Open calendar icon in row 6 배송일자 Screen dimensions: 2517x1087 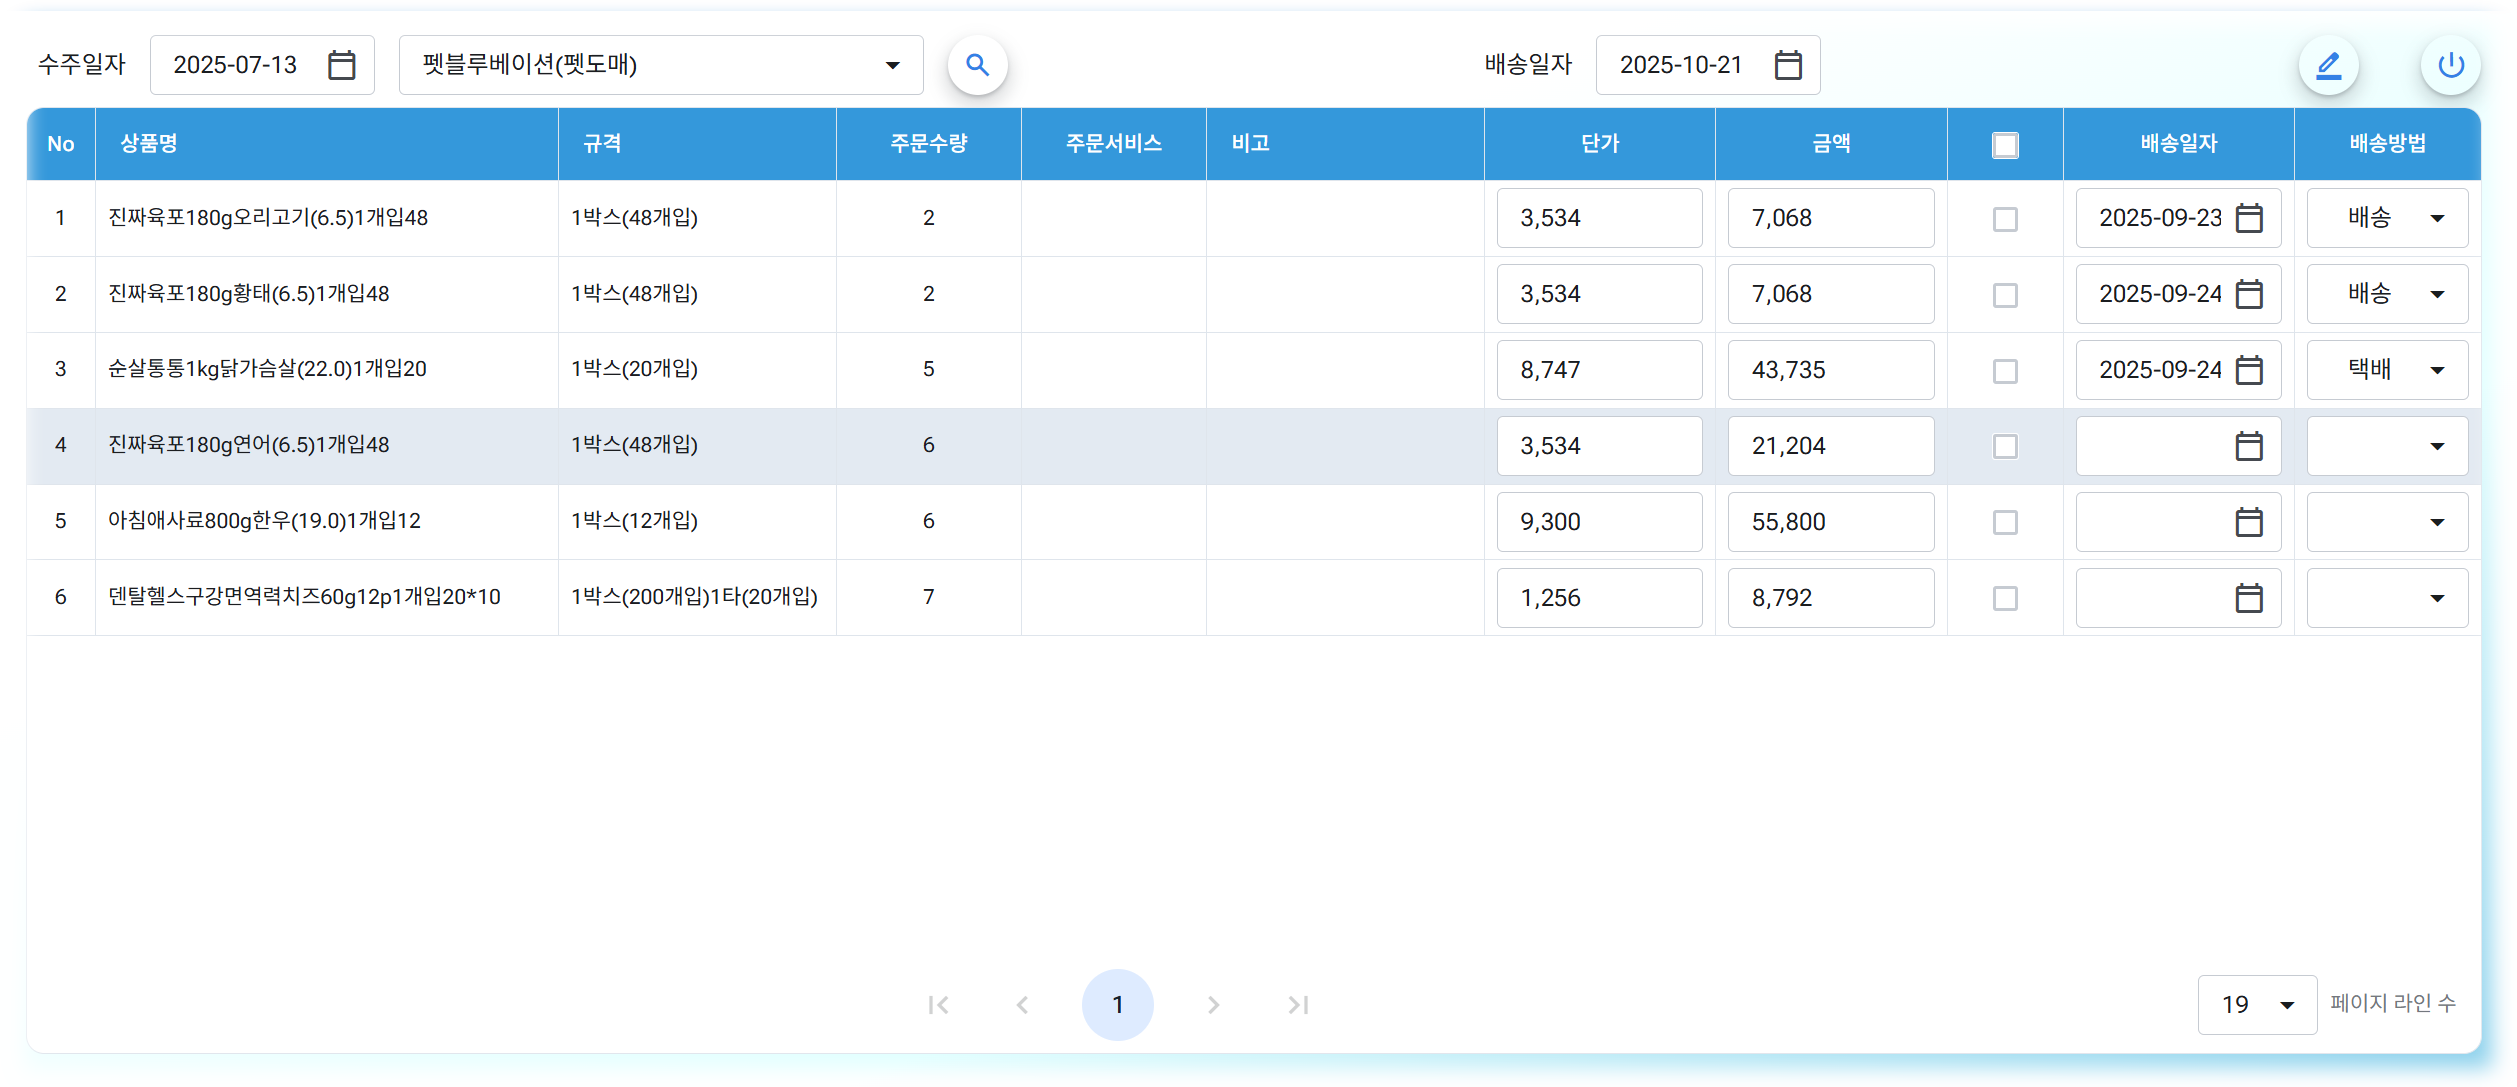point(2249,598)
